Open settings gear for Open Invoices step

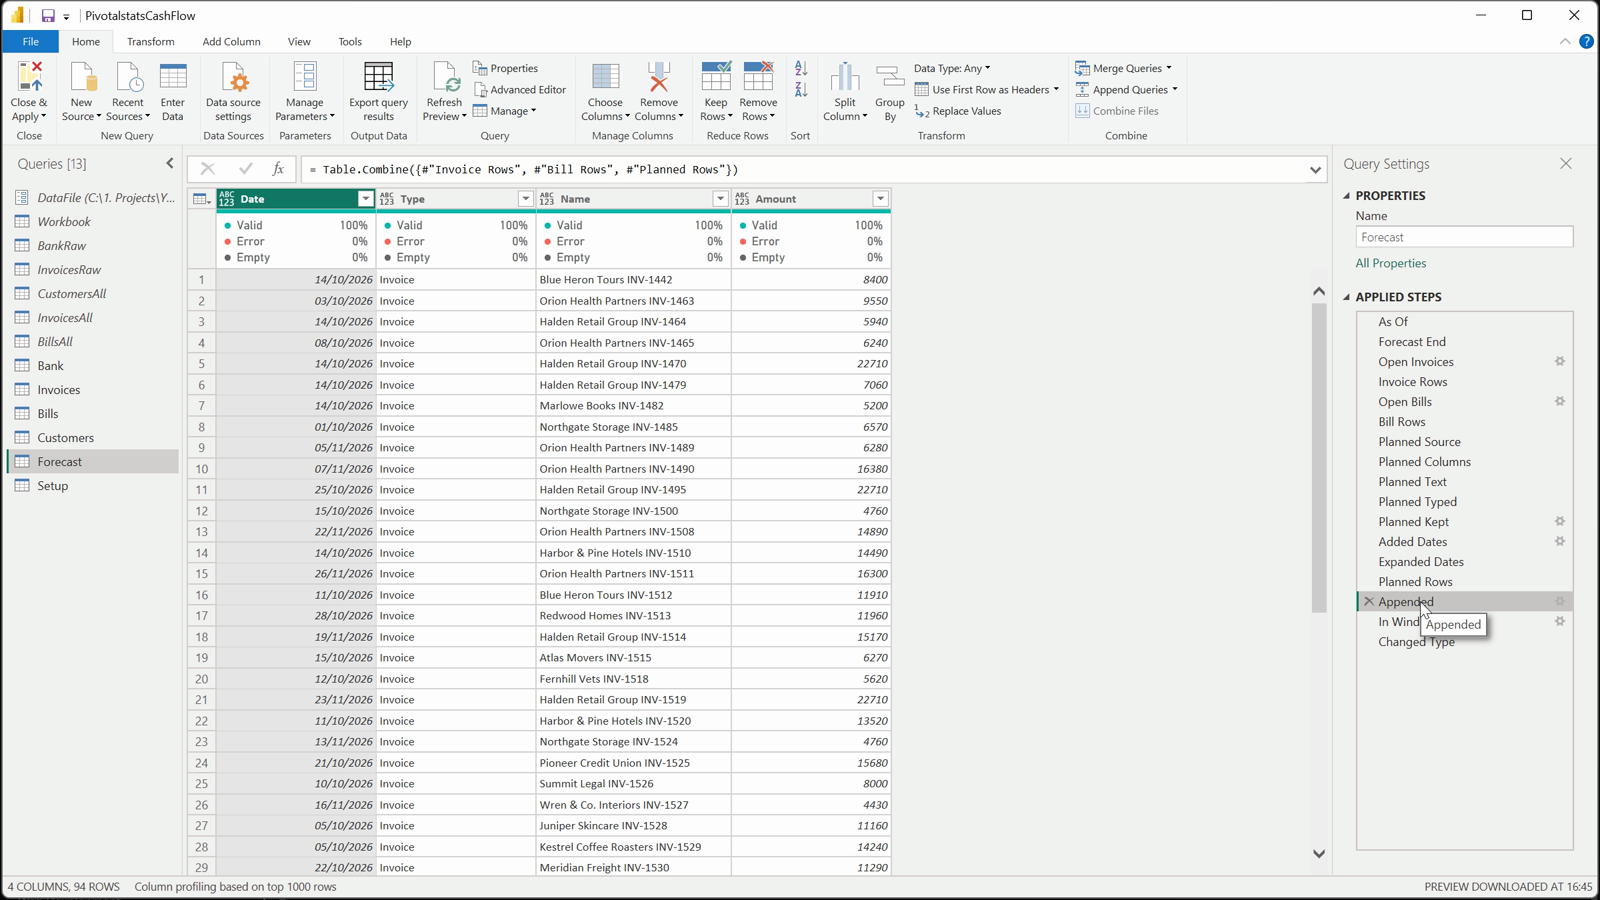[x=1559, y=362]
